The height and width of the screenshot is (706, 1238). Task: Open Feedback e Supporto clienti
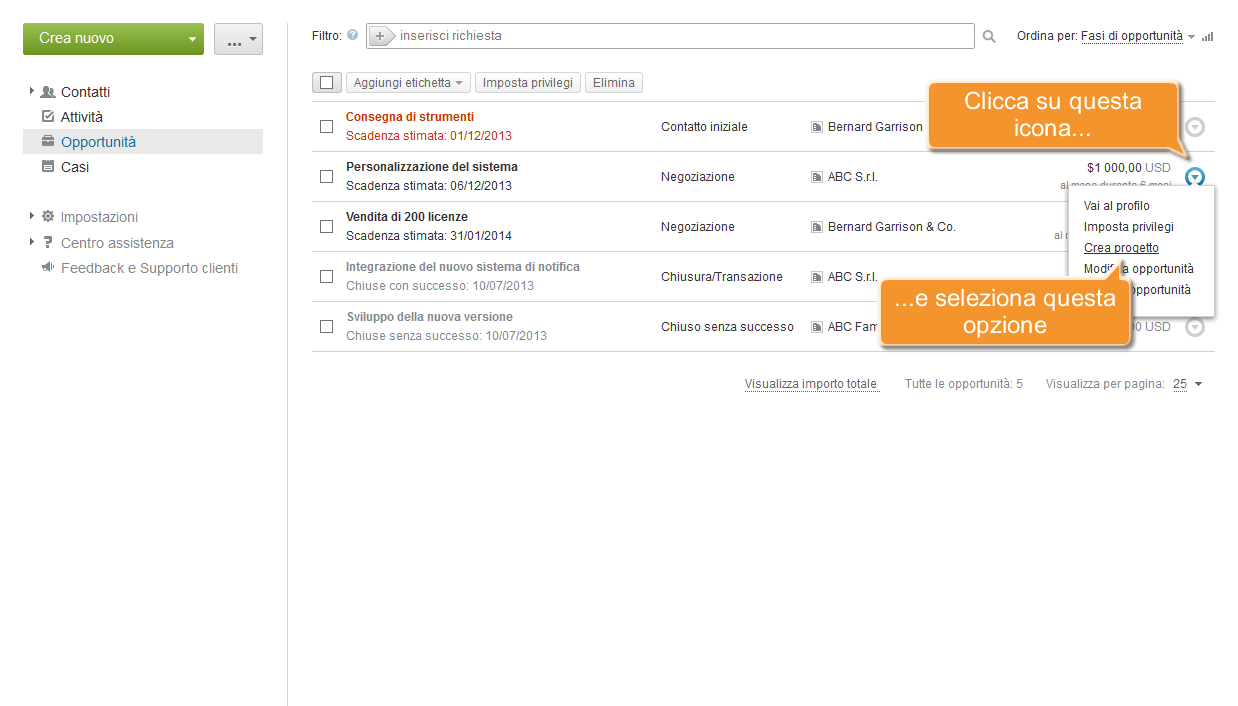click(149, 268)
